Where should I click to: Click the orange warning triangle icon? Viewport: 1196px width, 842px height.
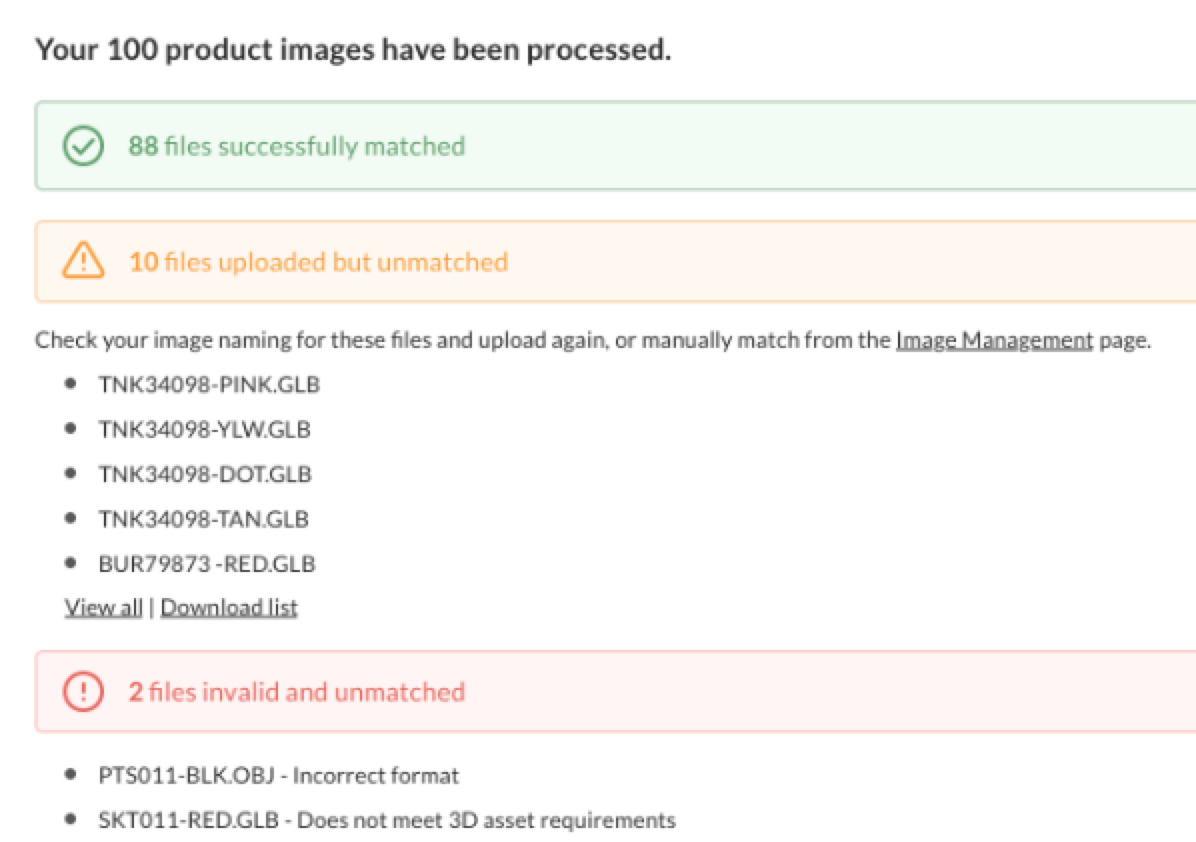pyautogui.click(x=83, y=260)
